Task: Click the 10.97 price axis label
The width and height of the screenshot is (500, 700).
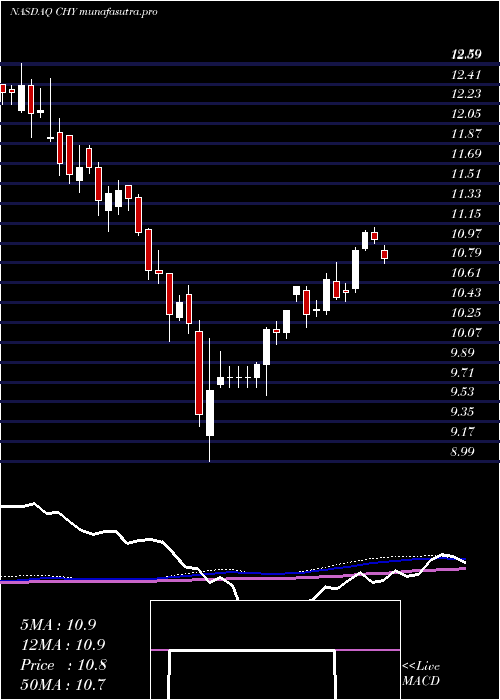Action: click(x=466, y=233)
